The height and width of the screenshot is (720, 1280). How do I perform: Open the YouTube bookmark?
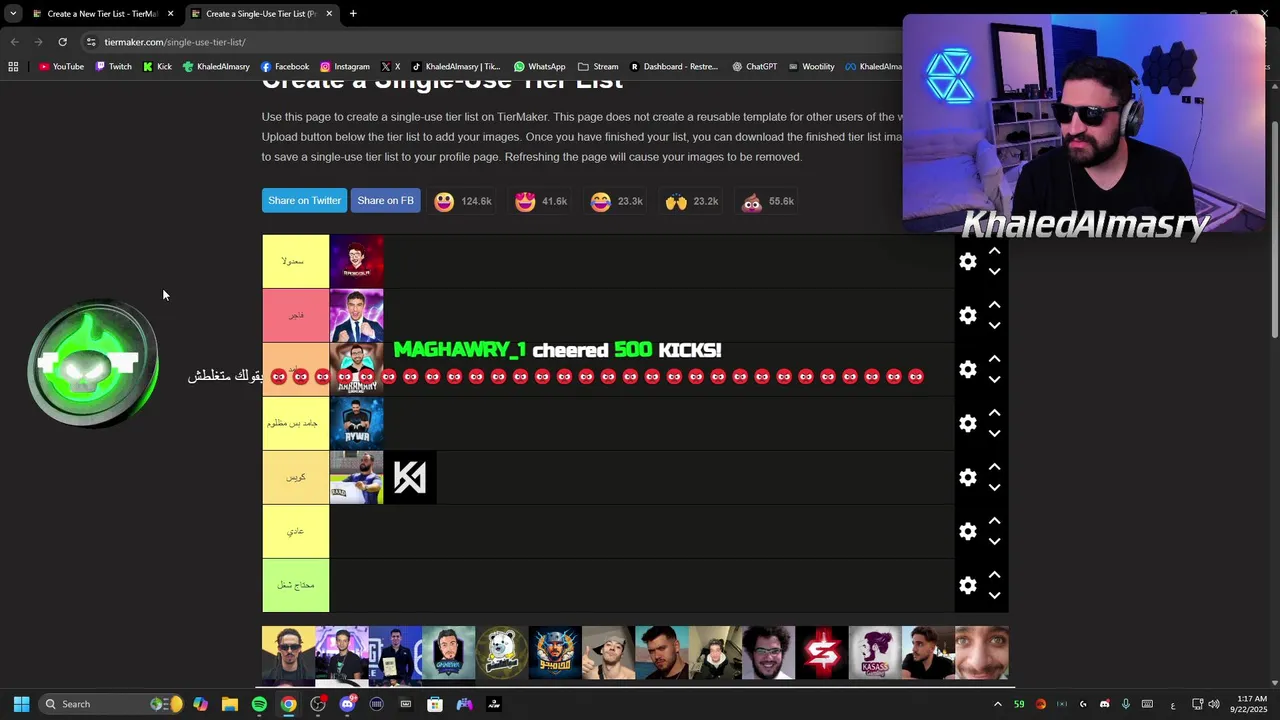pos(61,67)
